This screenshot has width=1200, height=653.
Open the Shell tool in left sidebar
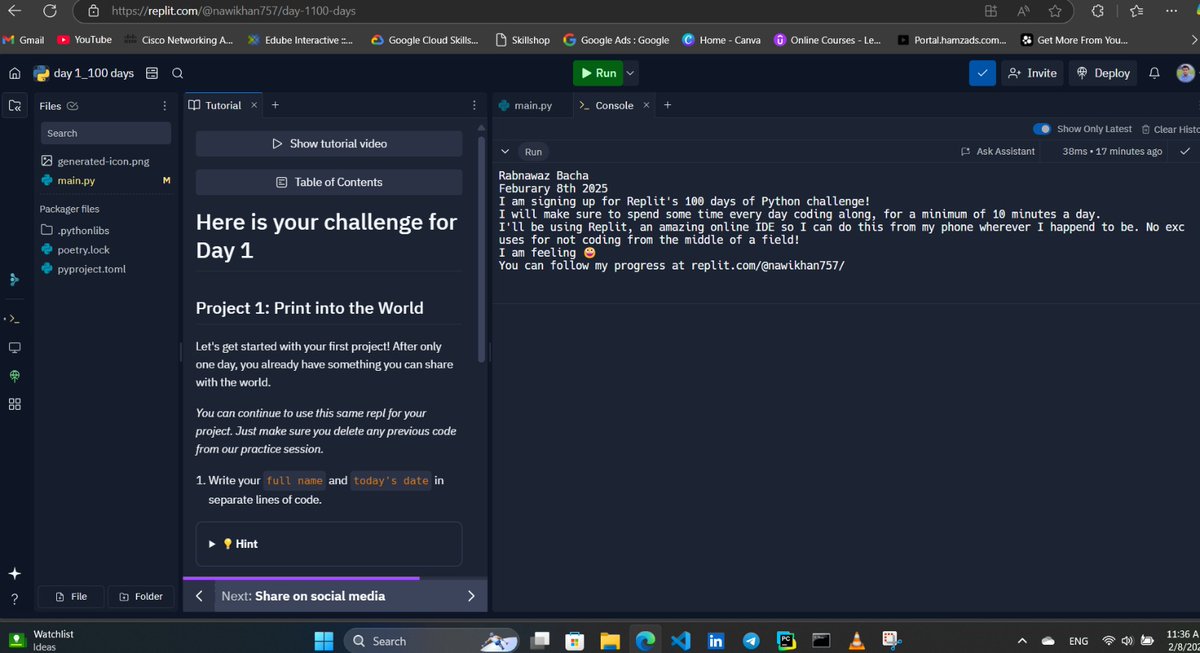tap(14, 319)
